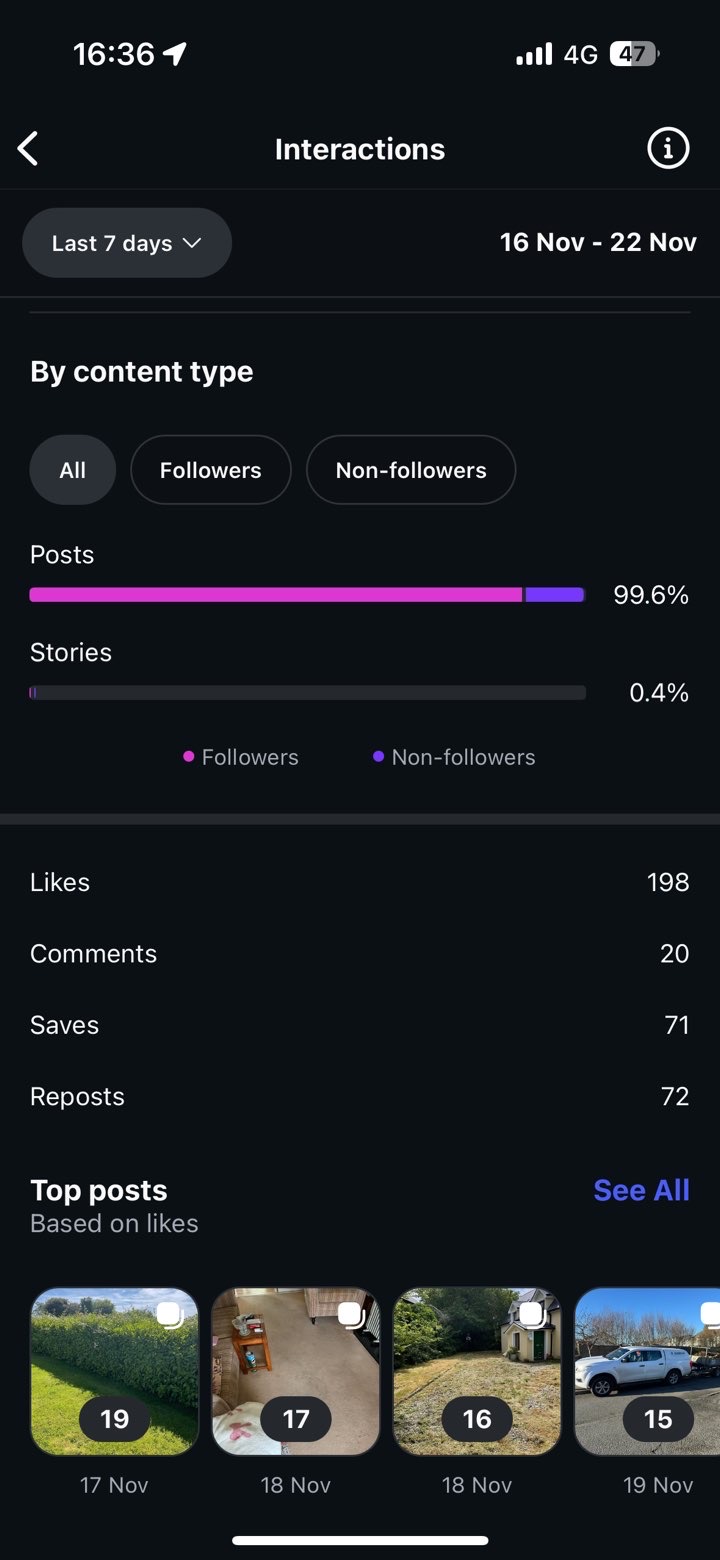
Task: Select the Followers filter chip
Action: 210,470
